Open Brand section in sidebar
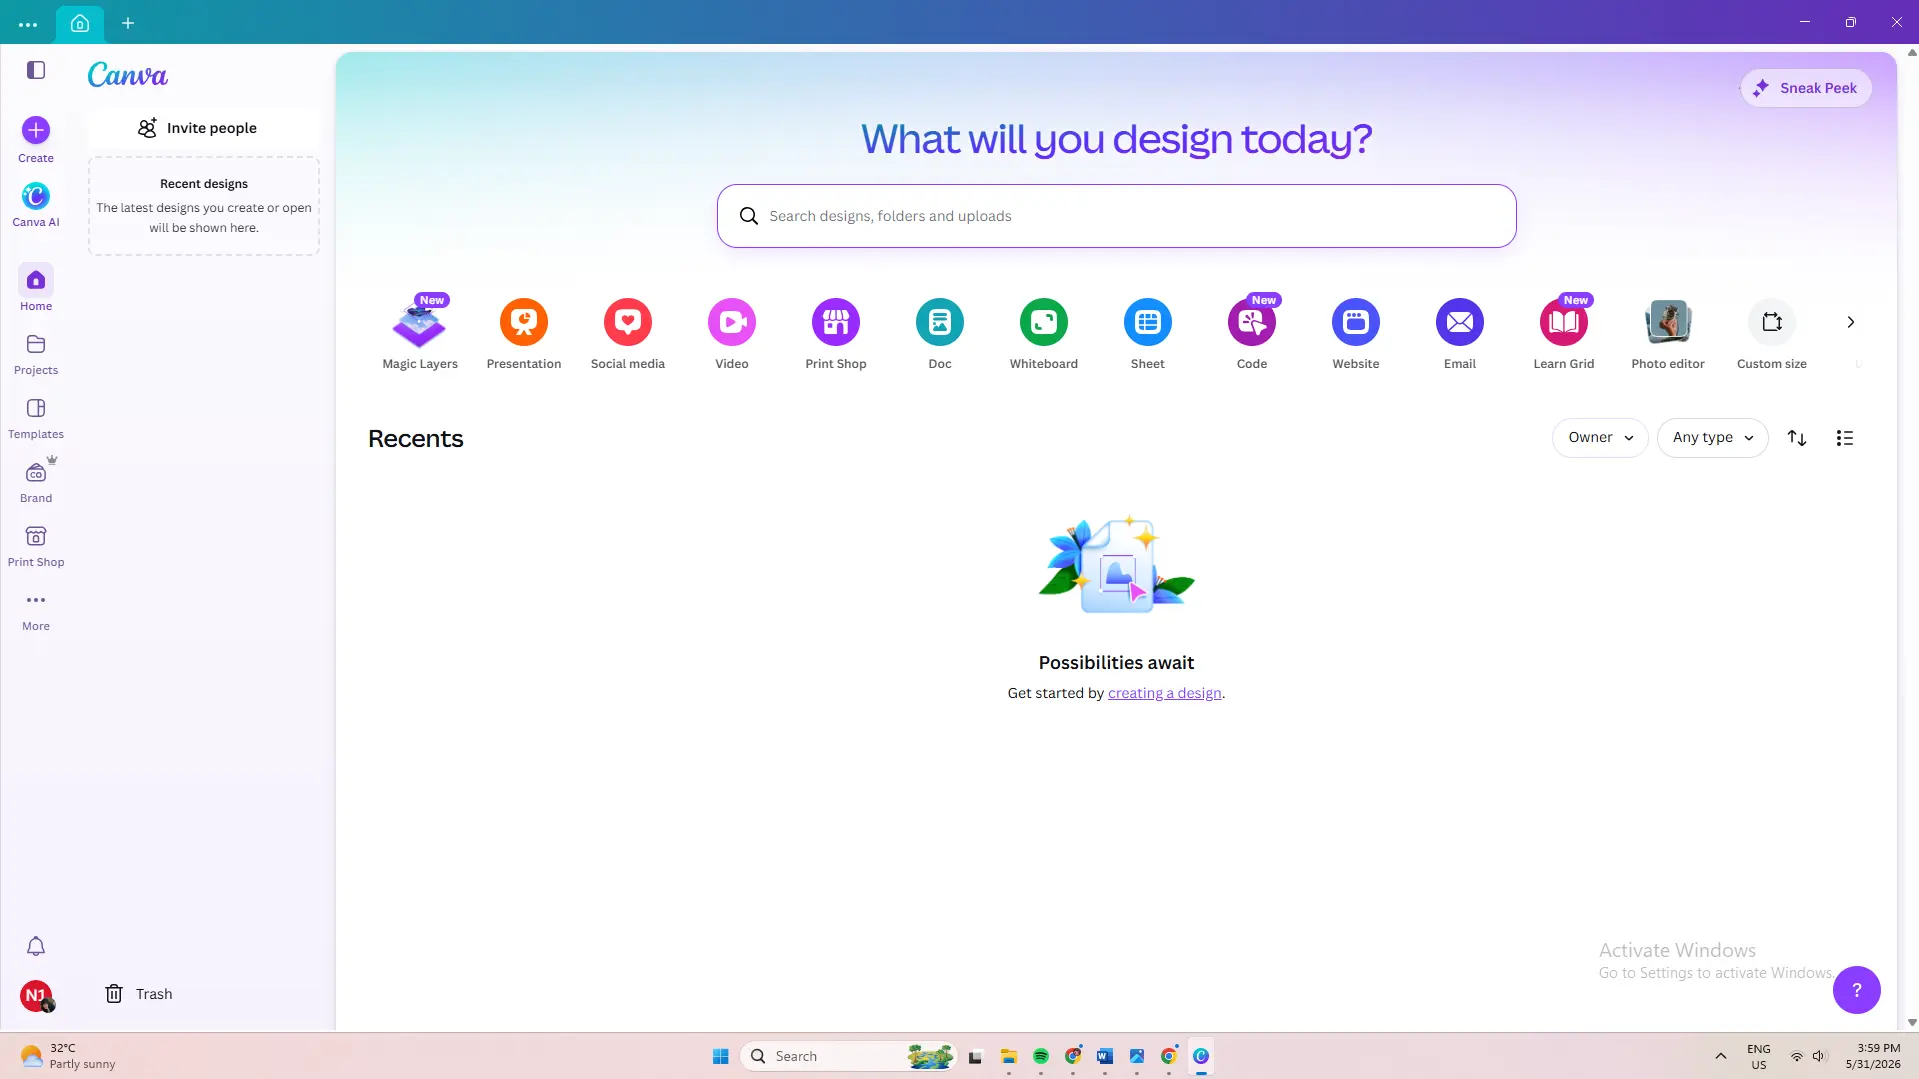Image resolution: width=1919 pixels, height=1079 pixels. click(x=36, y=481)
